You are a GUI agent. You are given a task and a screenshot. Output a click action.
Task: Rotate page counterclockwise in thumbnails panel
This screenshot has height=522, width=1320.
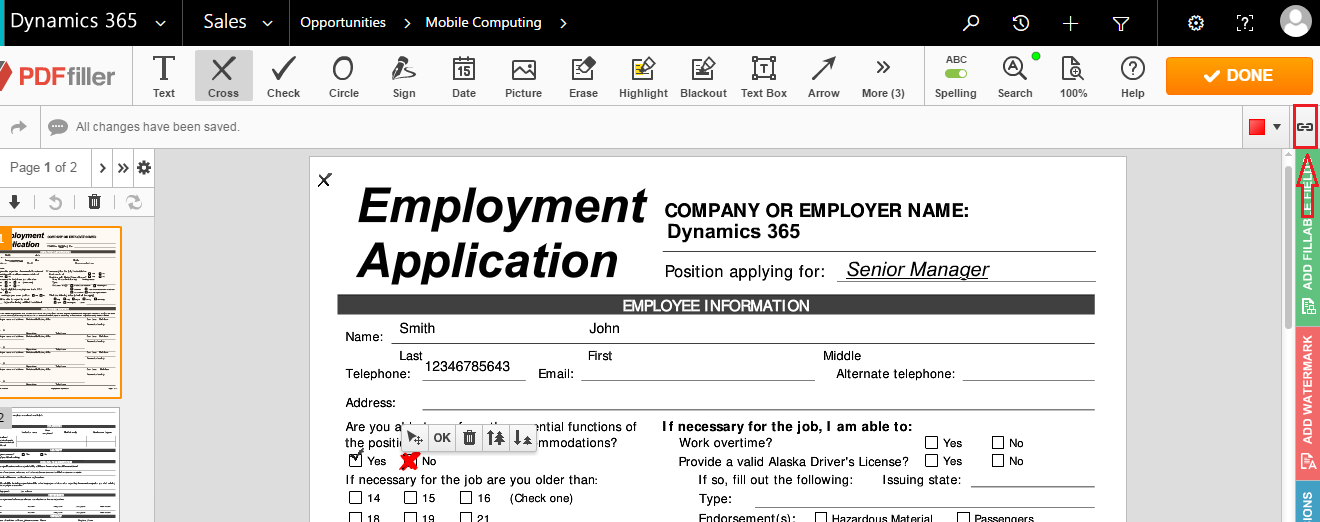pos(55,201)
